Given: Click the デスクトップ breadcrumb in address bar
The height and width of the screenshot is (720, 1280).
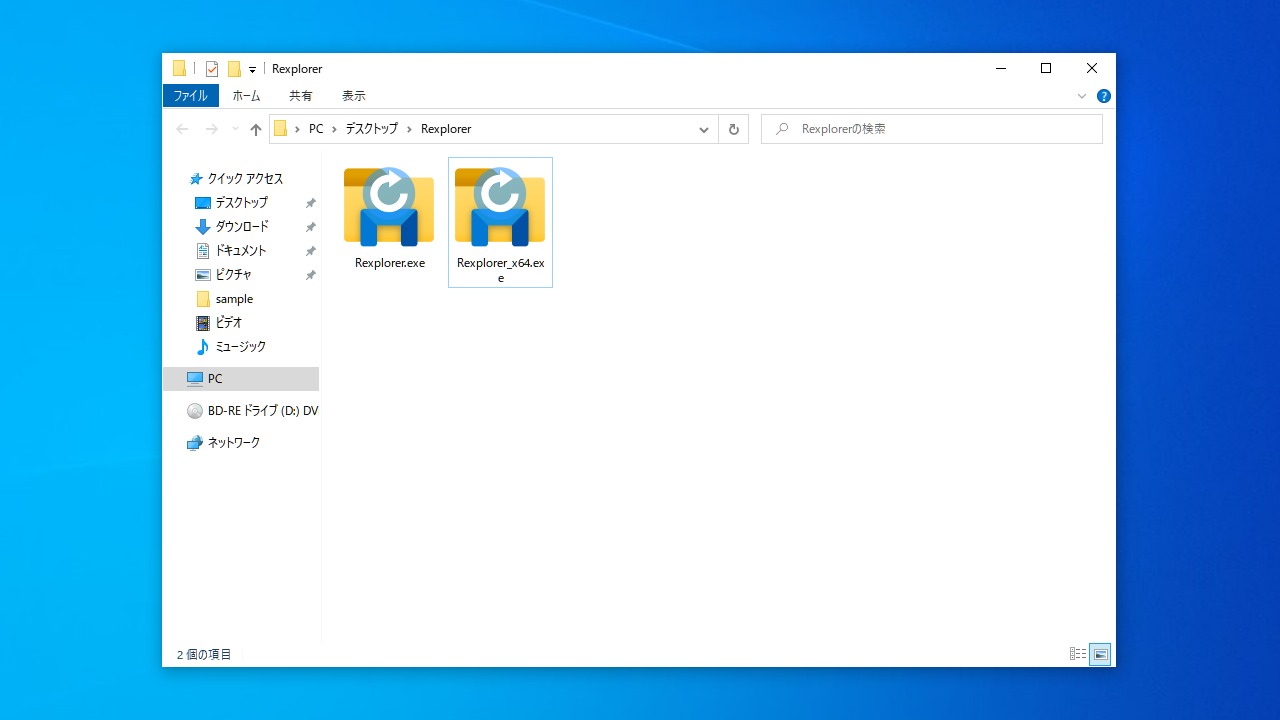Looking at the screenshot, I should pyautogui.click(x=372, y=129).
